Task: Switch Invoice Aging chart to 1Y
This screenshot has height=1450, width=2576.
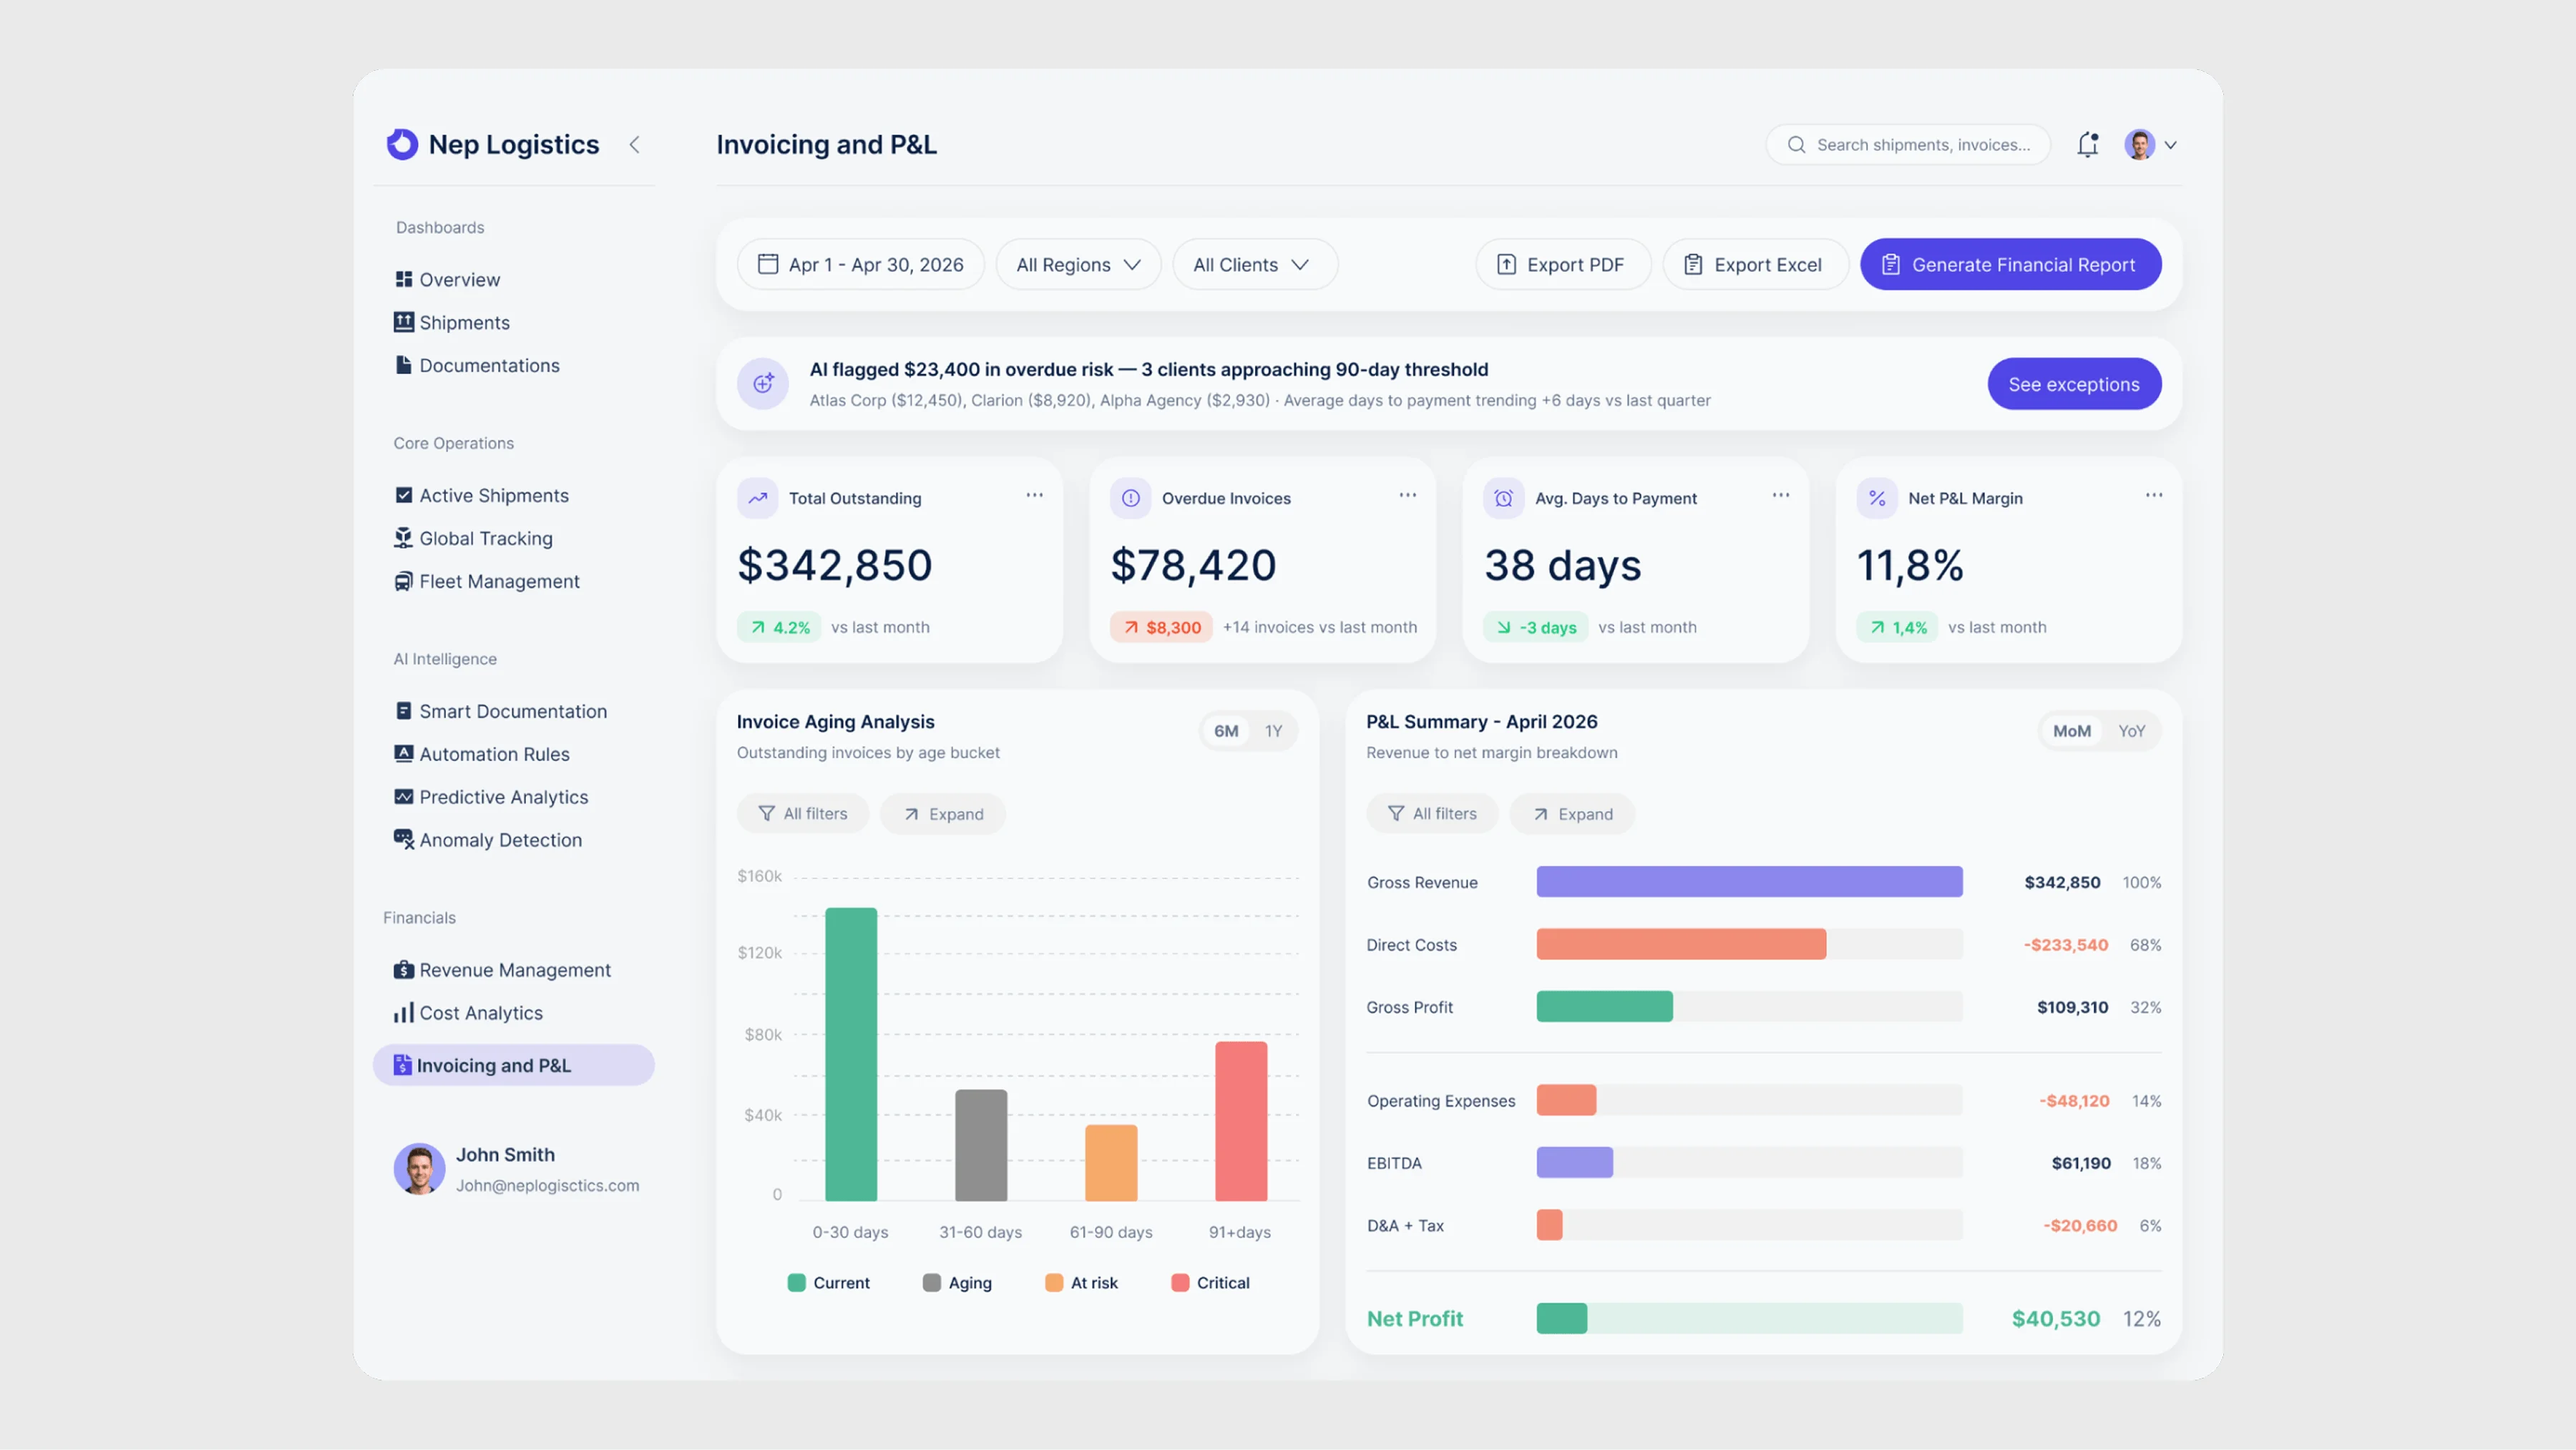Action: 1273,731
